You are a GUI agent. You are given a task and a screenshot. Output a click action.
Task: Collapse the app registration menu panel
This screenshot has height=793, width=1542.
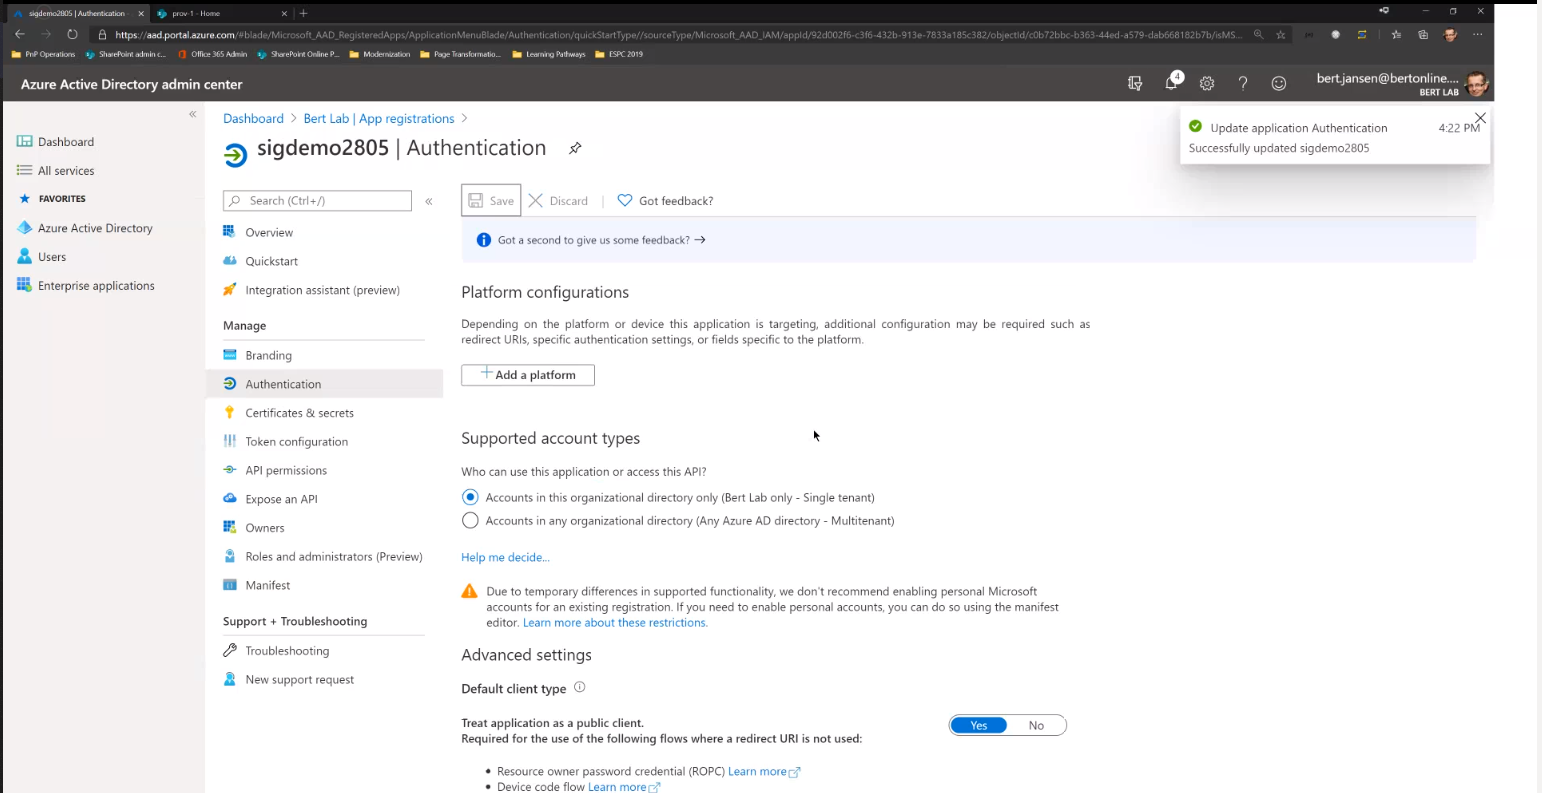pyautogui.click(x=428, y=200)
